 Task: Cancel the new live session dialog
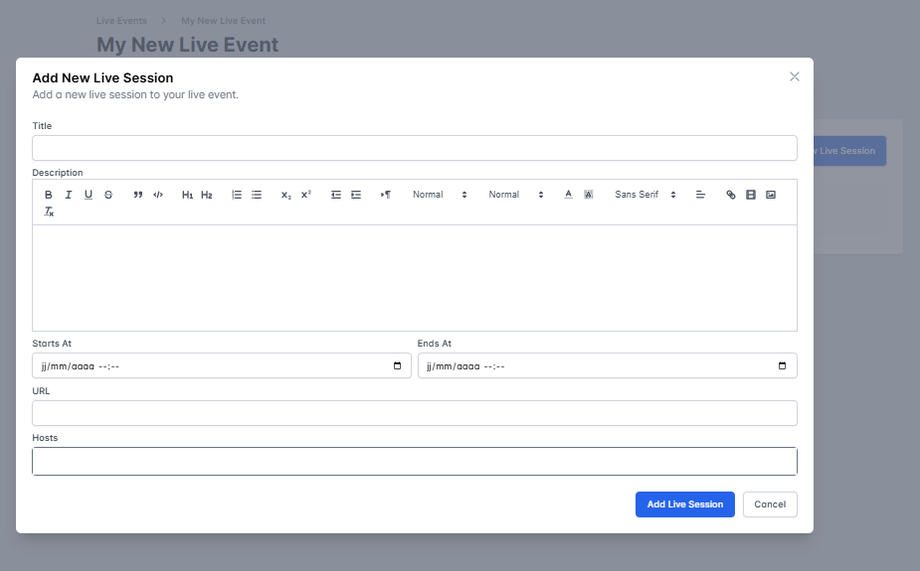click(x=770, y=504)
